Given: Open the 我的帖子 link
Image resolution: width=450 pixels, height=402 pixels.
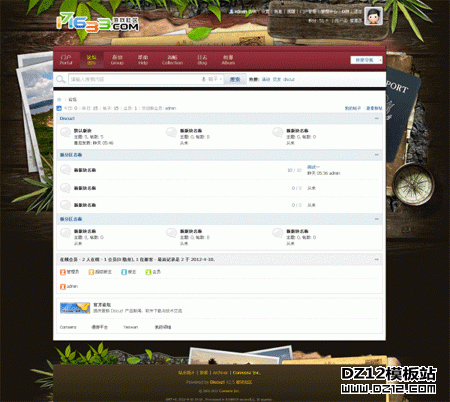Looking at the screenshot, I should click(x=353, y=108).
